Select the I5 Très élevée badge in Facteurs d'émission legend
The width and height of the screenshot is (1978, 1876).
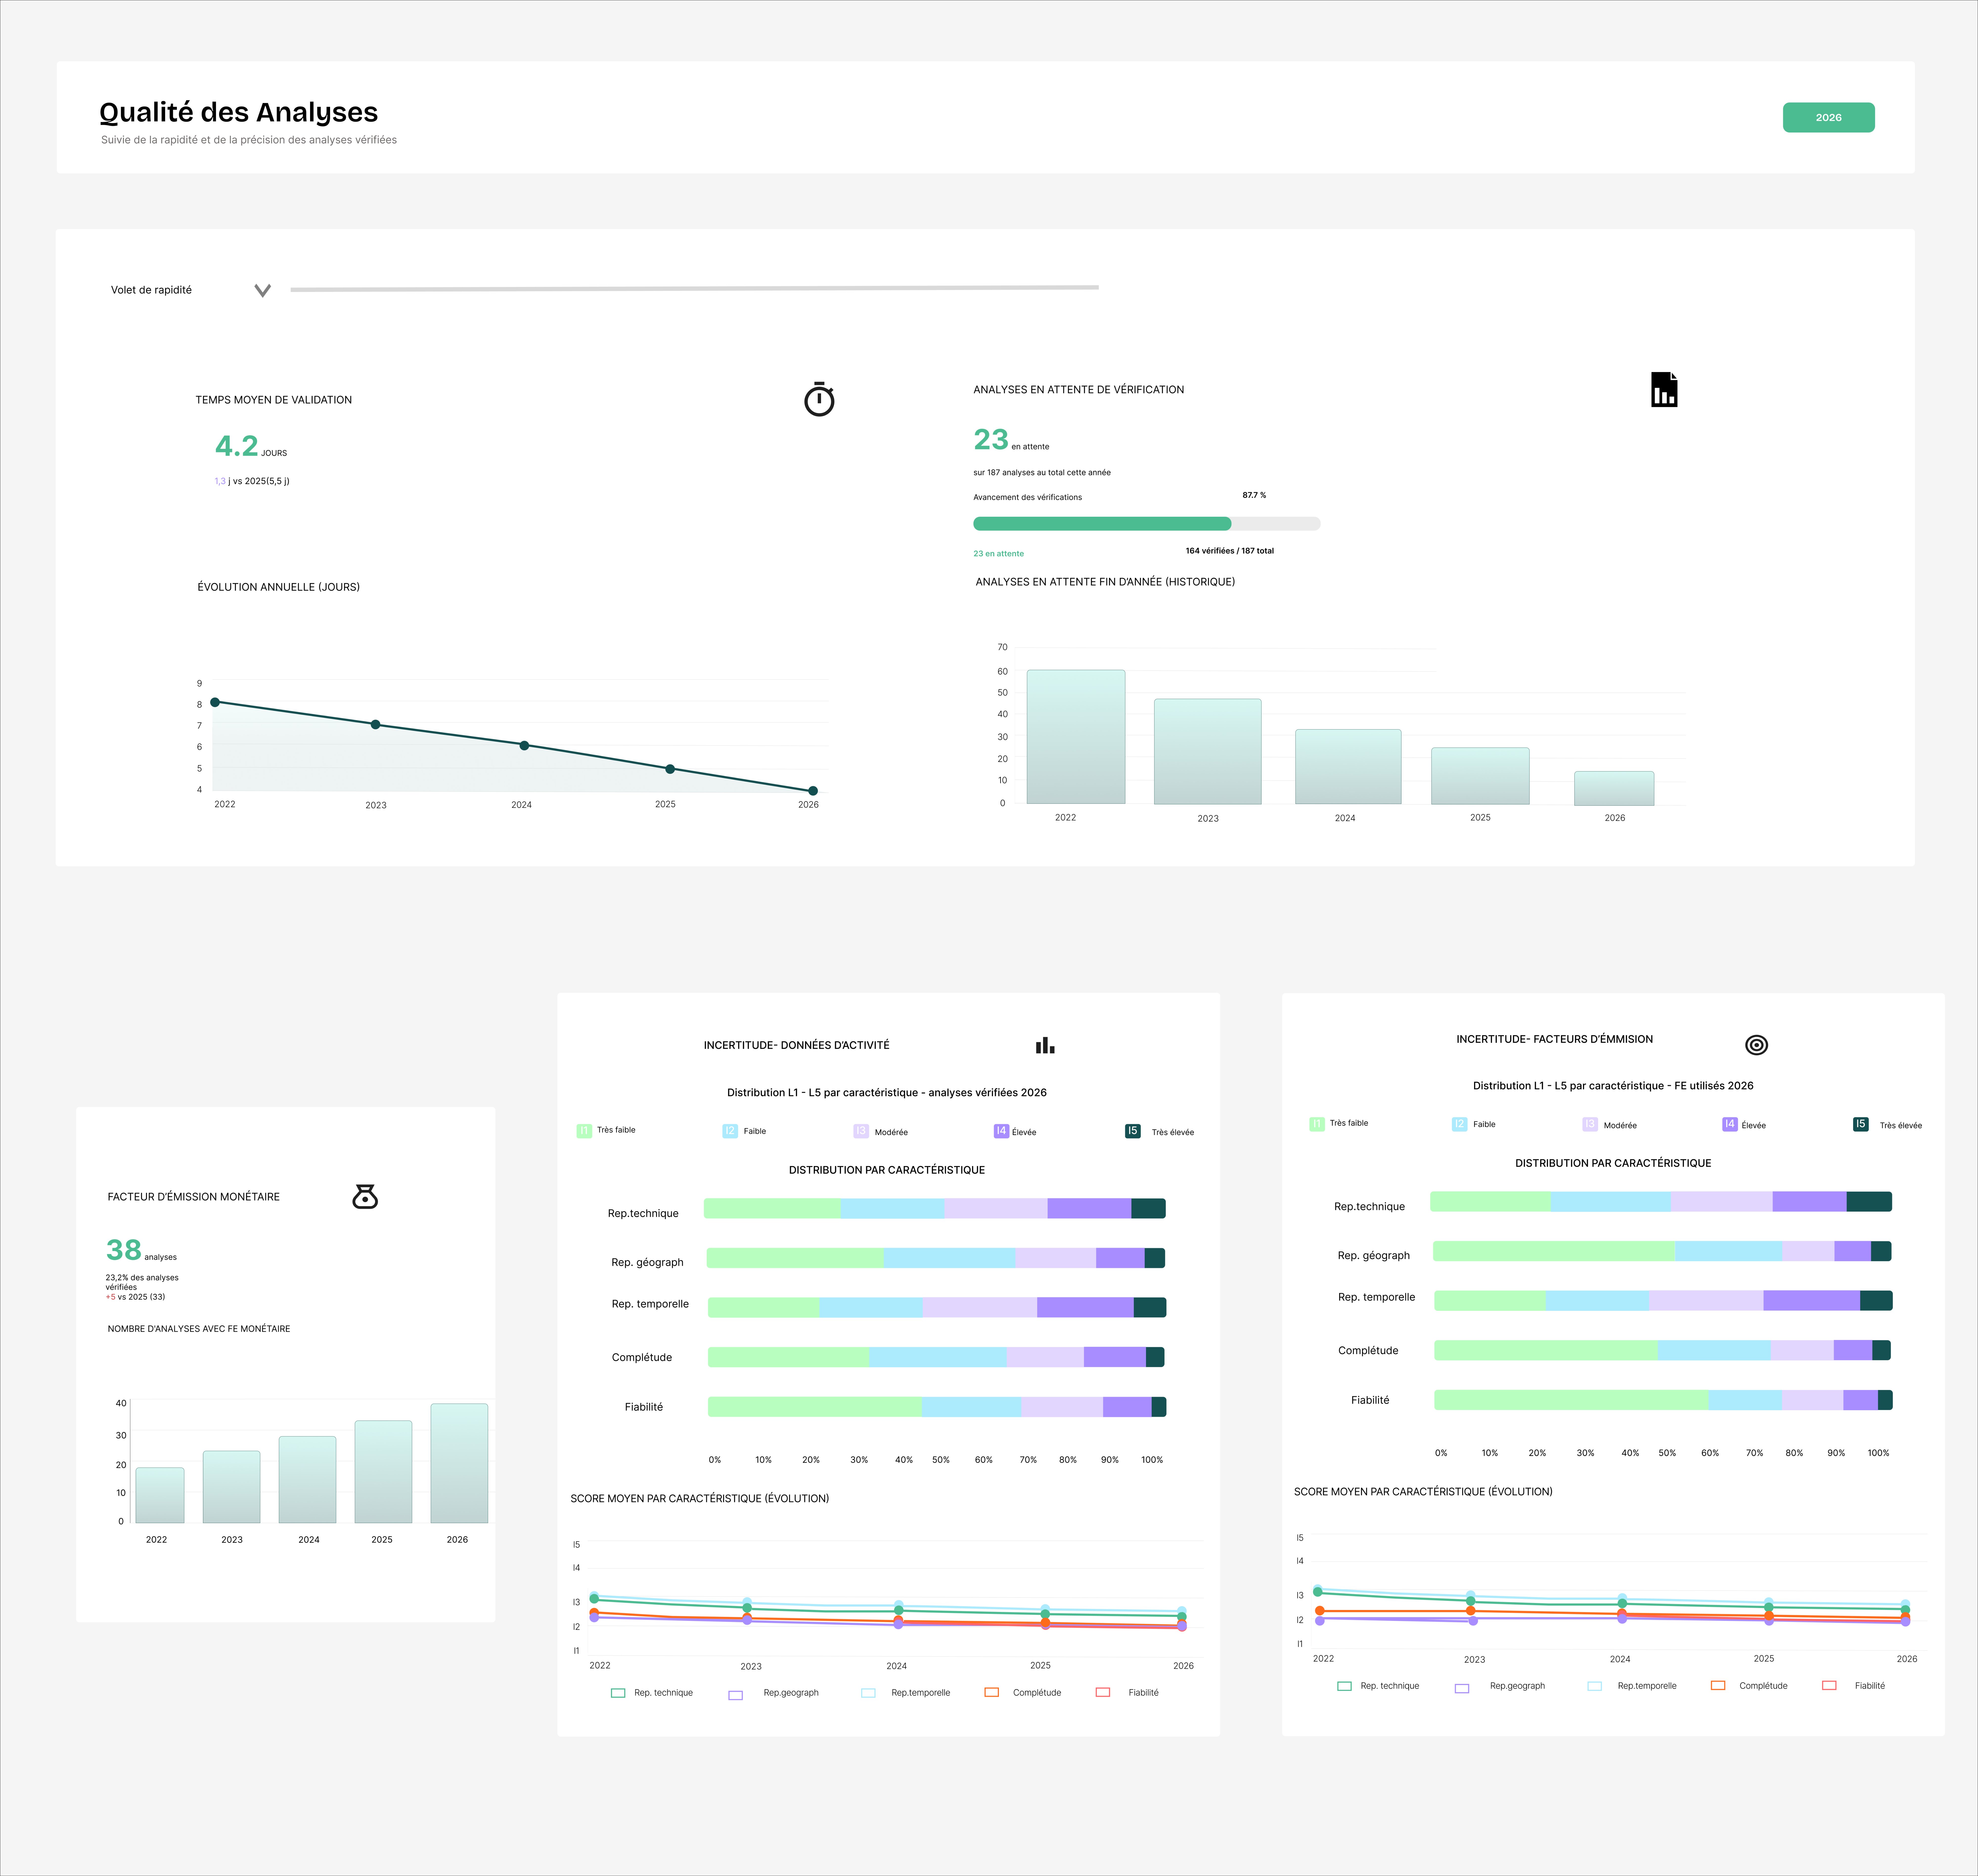click(x=1861, y=1124)
